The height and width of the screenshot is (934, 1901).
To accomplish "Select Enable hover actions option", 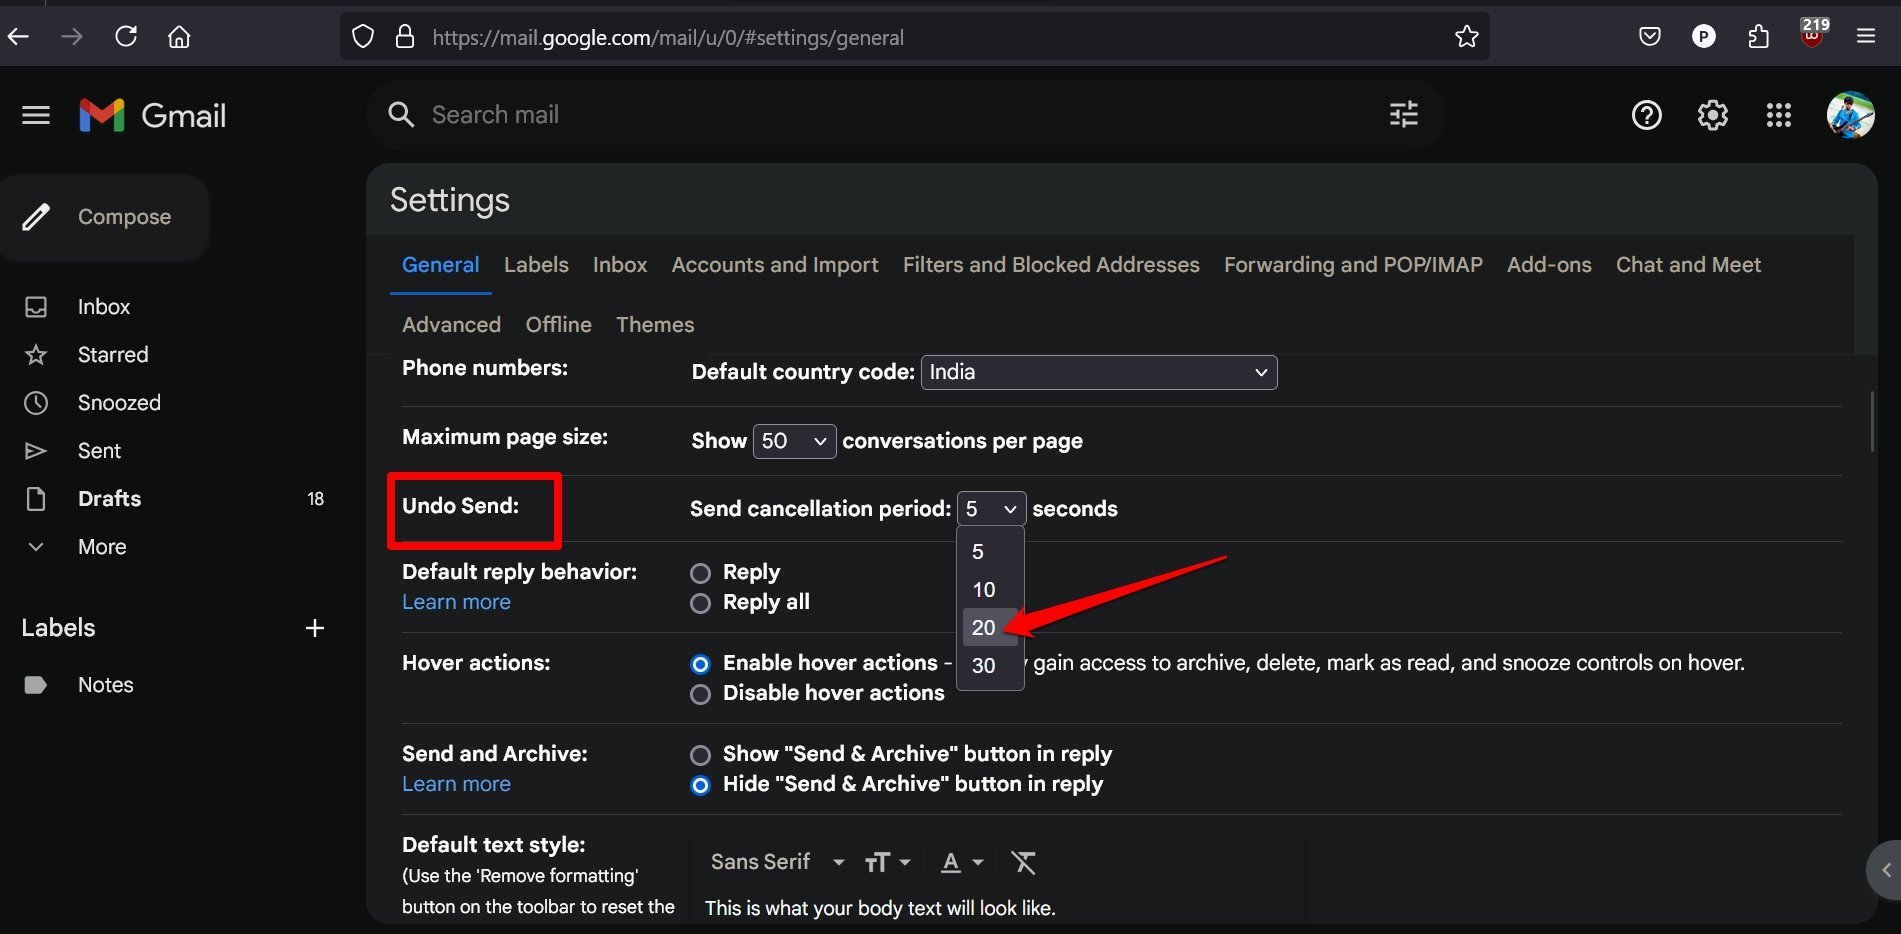I will pos(700,664).
